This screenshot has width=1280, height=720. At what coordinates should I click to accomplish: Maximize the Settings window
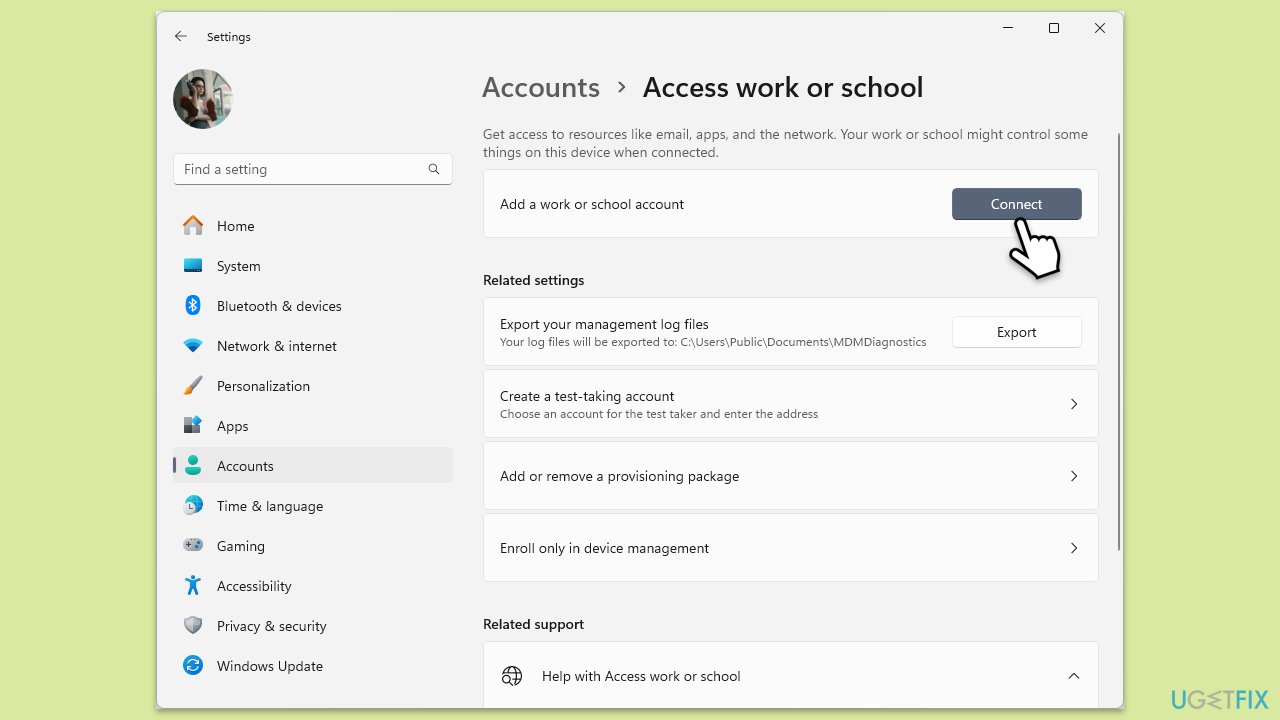pyautogui.click(x=1053, y=28)
